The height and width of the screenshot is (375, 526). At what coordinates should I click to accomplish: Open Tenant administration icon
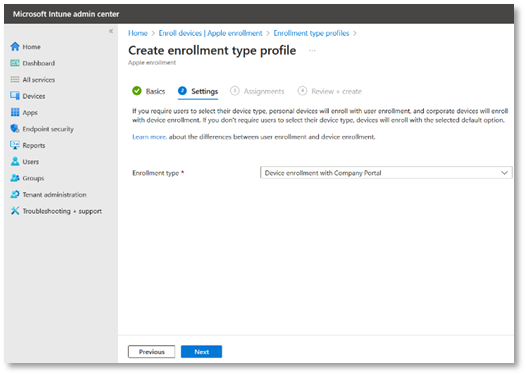(15, 195)
